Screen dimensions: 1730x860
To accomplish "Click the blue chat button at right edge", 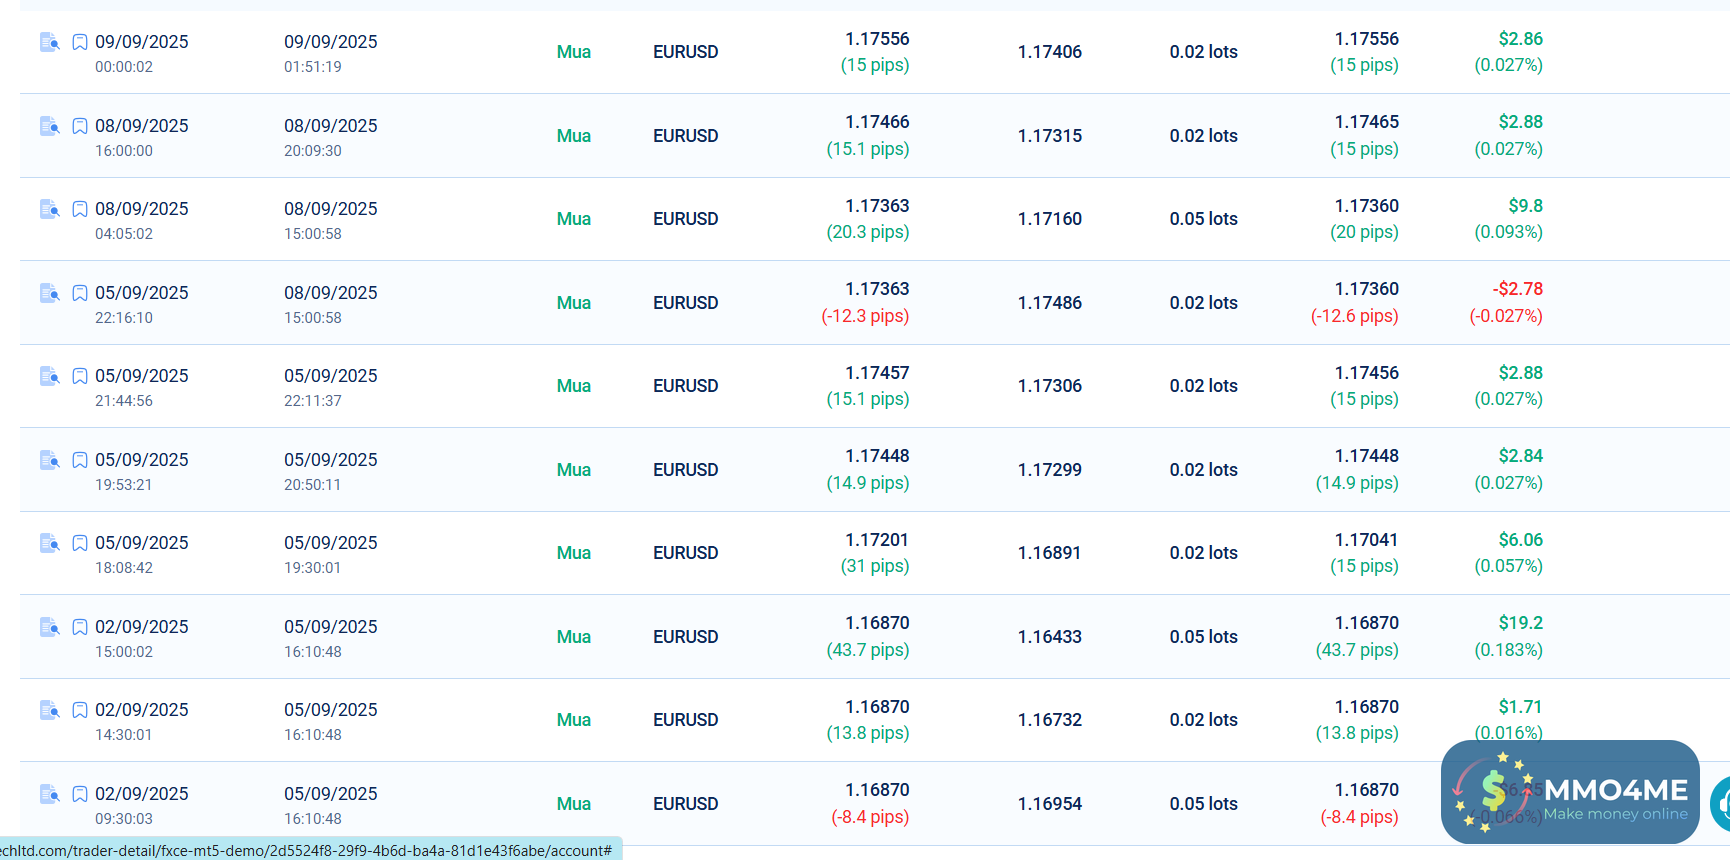I will tap(1722, 802).
